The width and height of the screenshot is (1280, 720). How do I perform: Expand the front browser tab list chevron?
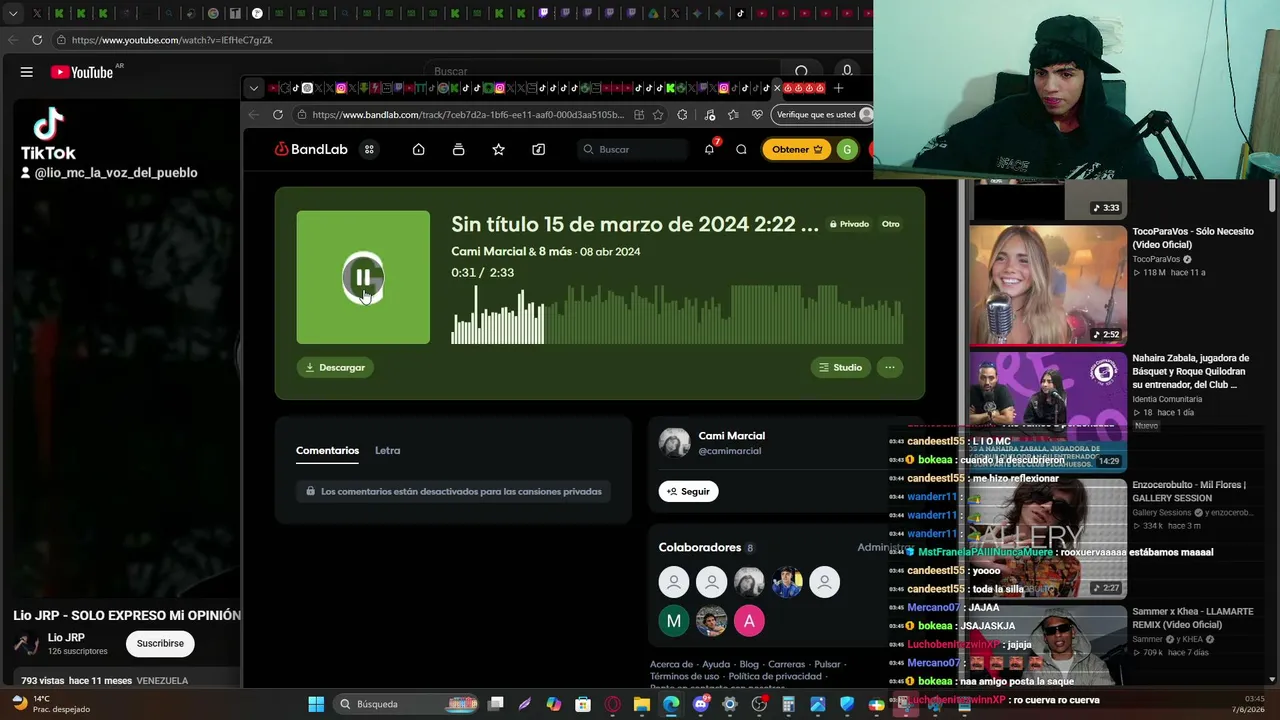tap(254, 88)
